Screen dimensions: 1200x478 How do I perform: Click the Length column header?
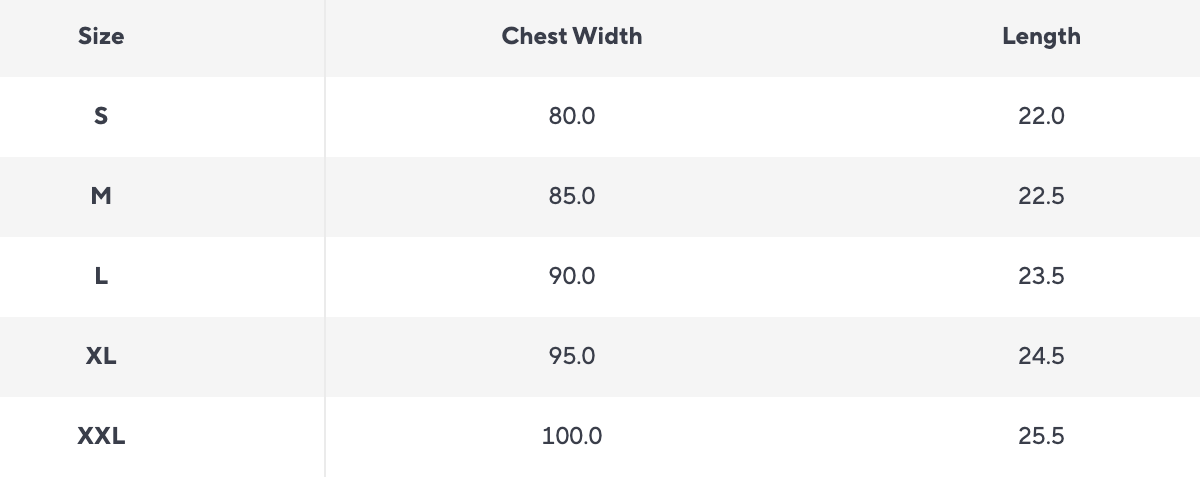[1041, 37]
